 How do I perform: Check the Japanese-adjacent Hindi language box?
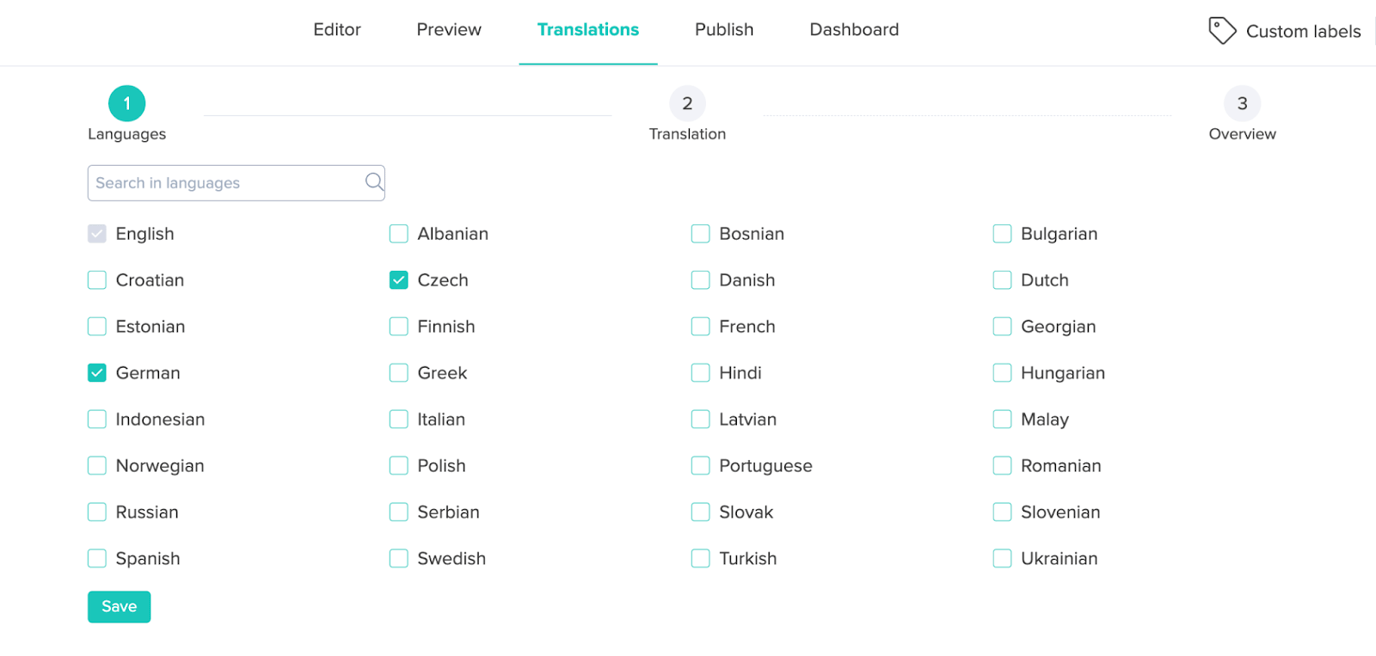click(700, 372)
